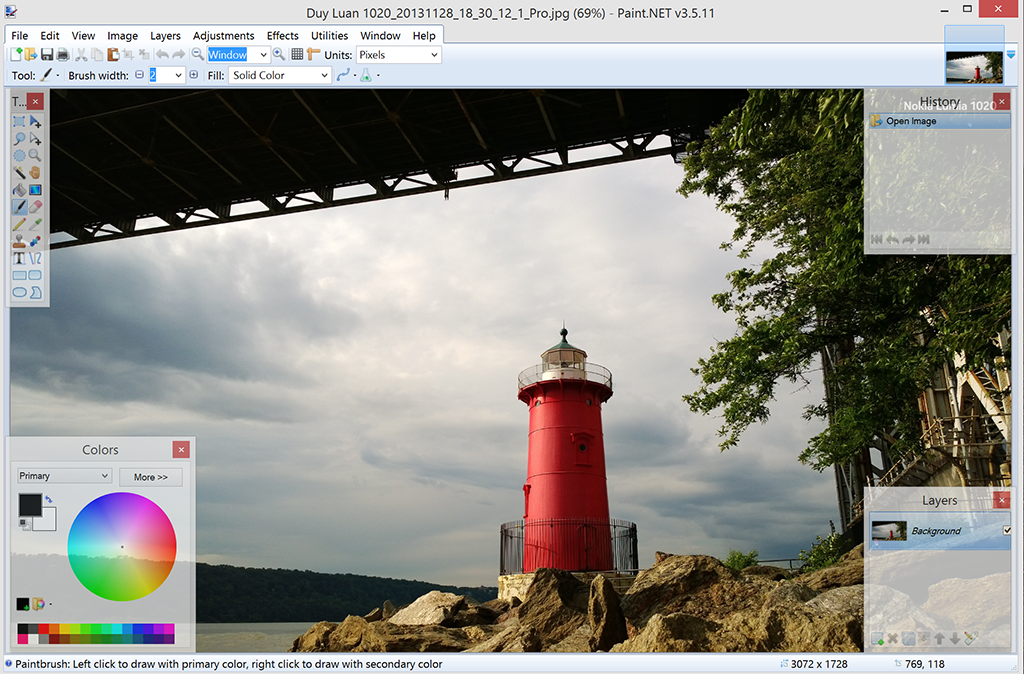Activate the Clone Stamp tool
This screenshot has width=1024, height=674.
19,241
